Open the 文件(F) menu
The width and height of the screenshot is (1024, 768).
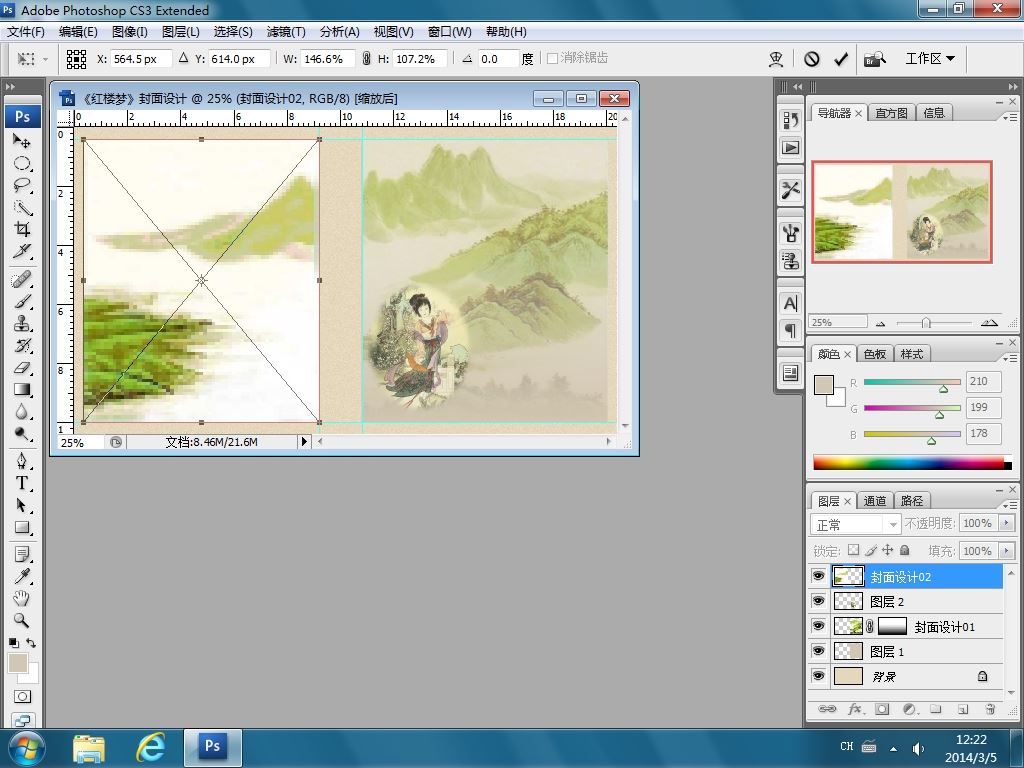(x=25, y=31)
